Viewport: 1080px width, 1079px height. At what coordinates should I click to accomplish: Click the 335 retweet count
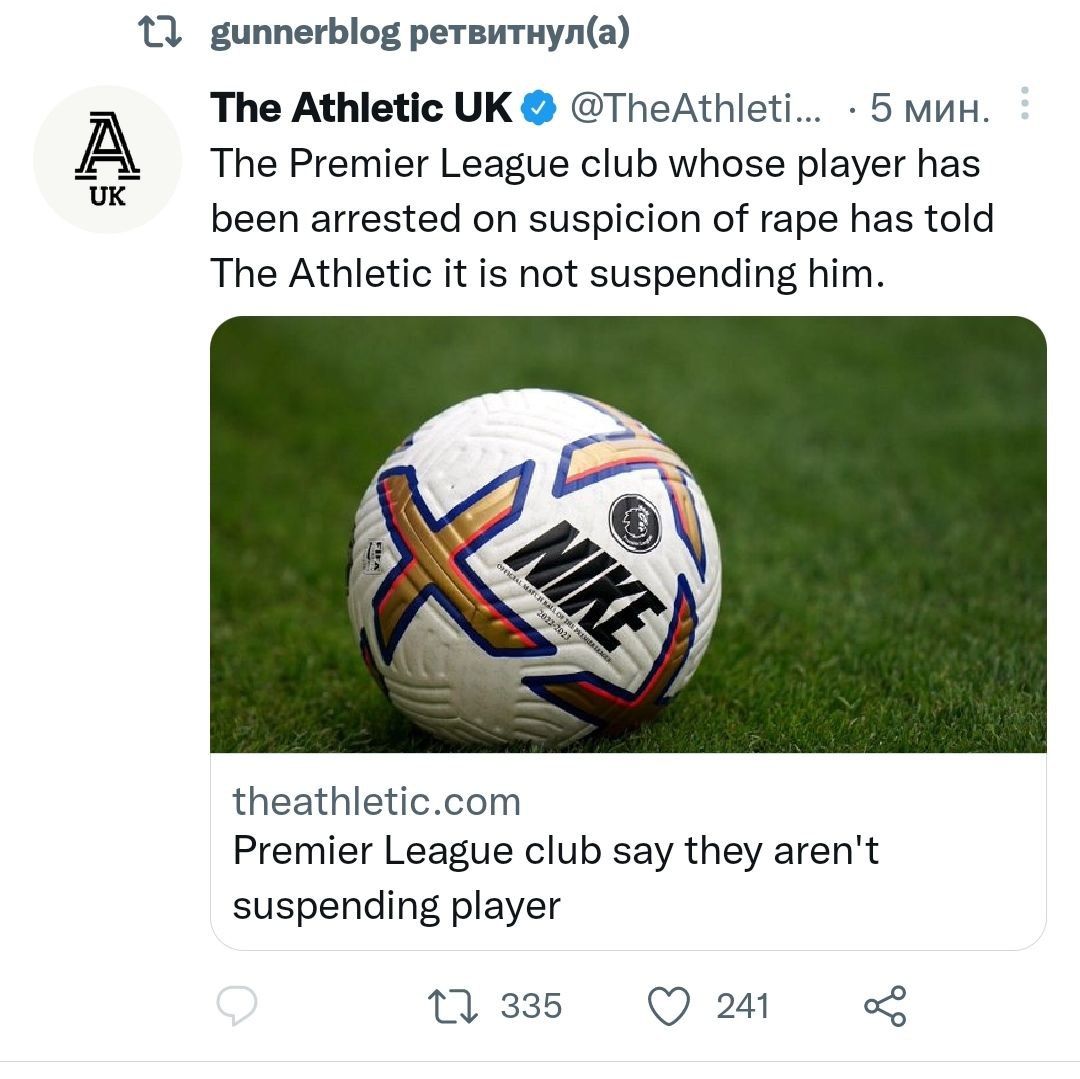(531, 1005)
